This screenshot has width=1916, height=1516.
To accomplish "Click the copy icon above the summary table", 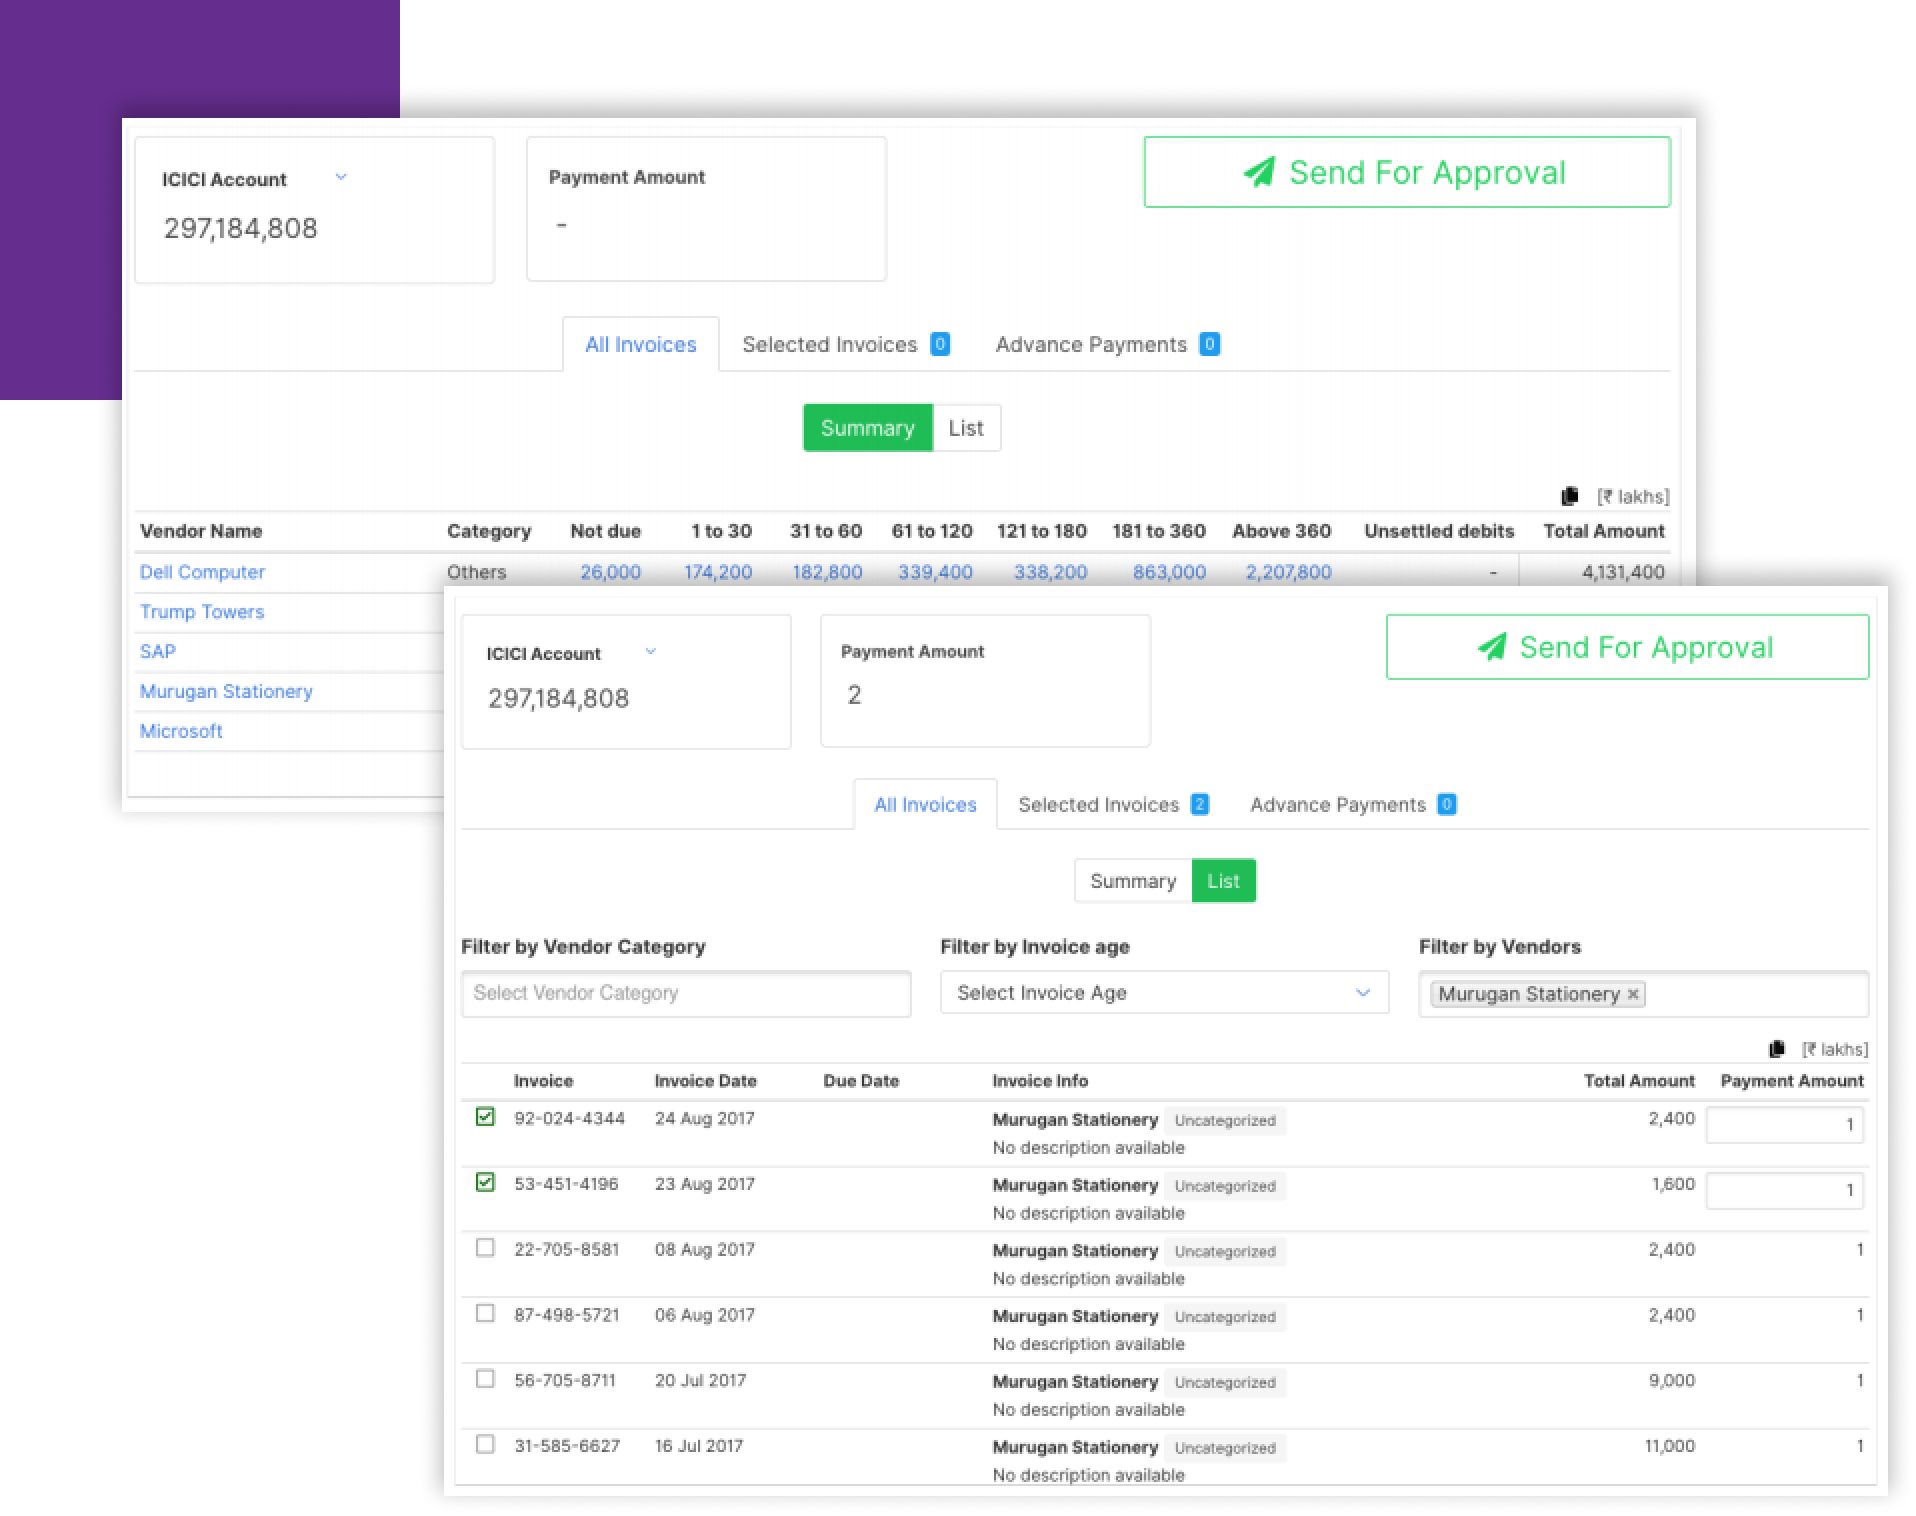I will point(1570,496).
